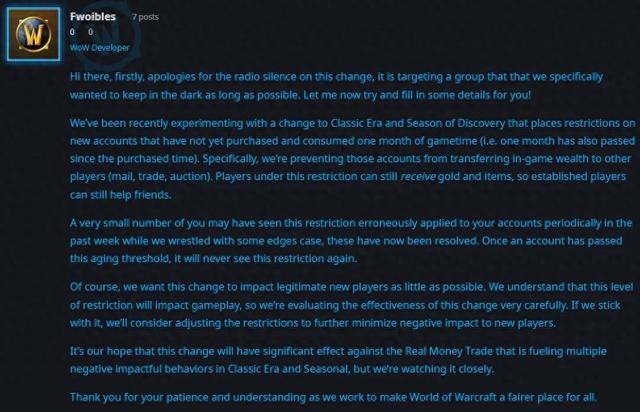Click the phrase "Real Money Trade"
The image size is (640, 412).
449,351
